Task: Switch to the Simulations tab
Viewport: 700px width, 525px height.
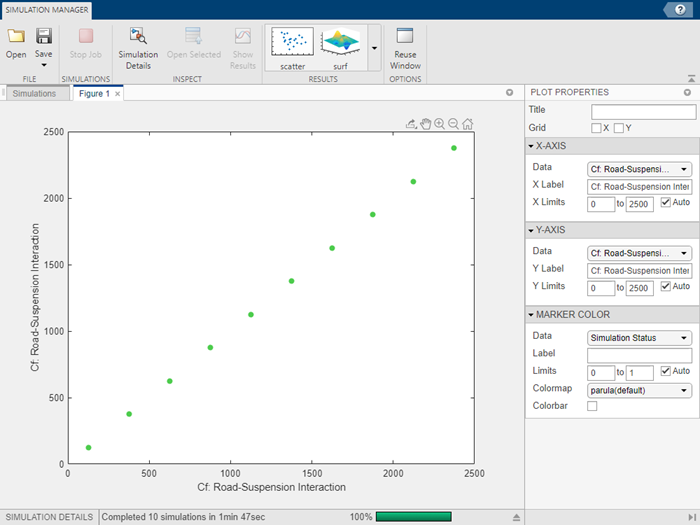Action: 34,93
